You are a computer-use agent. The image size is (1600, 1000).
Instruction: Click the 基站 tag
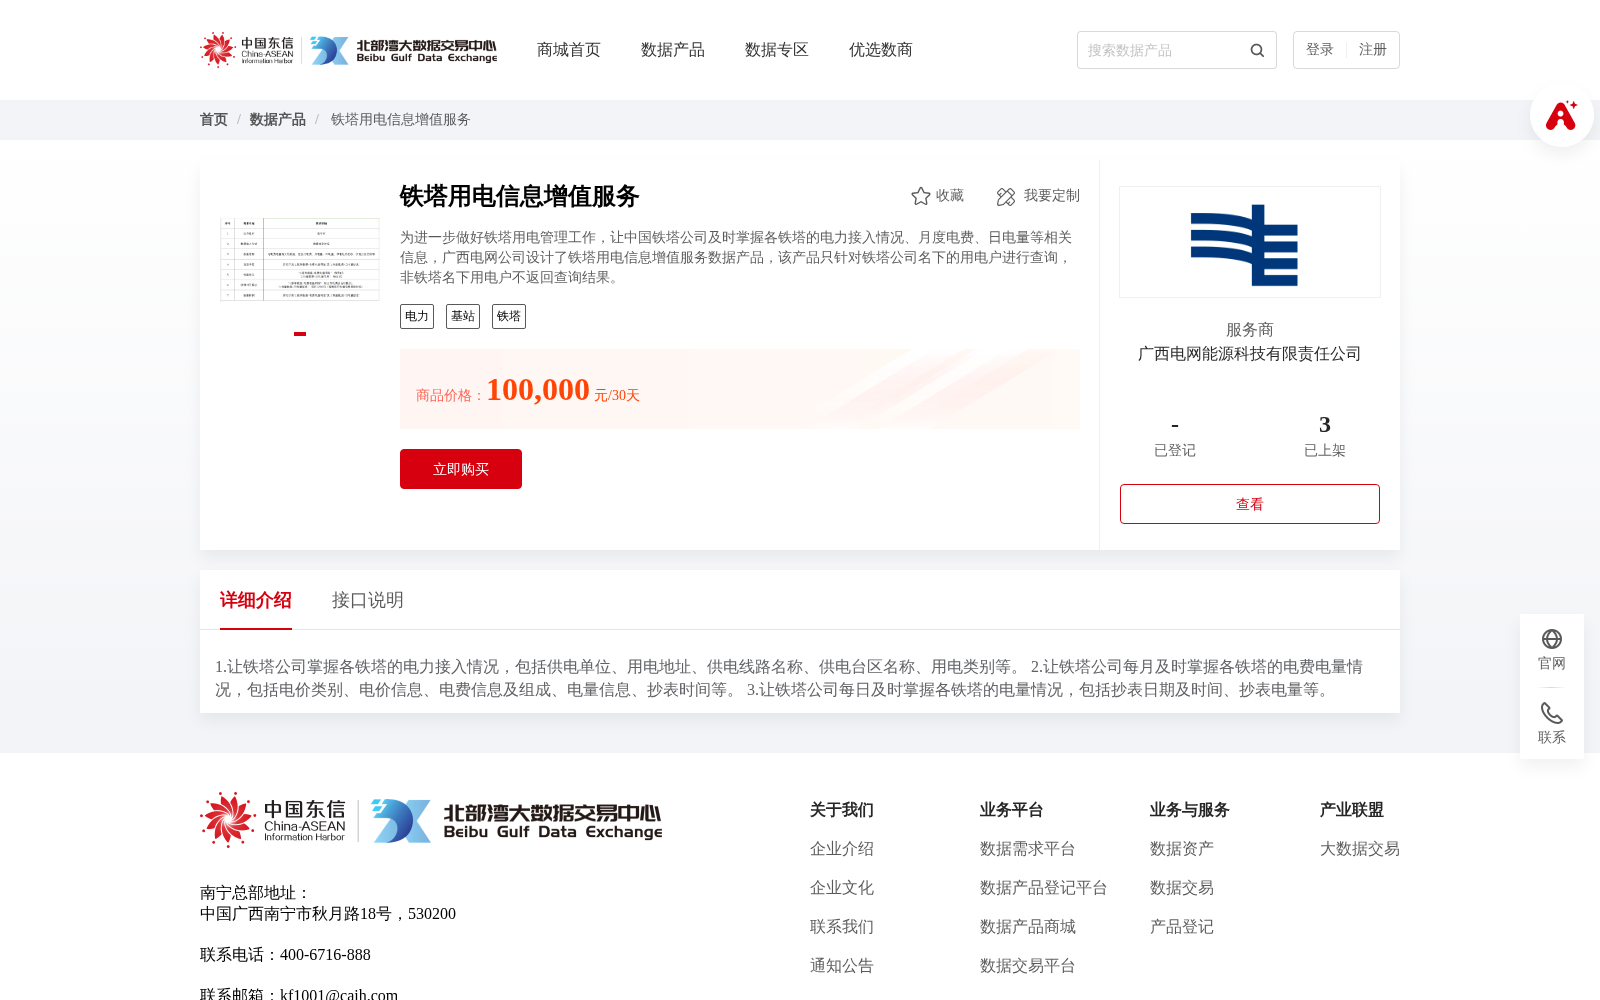click(463, 317)
